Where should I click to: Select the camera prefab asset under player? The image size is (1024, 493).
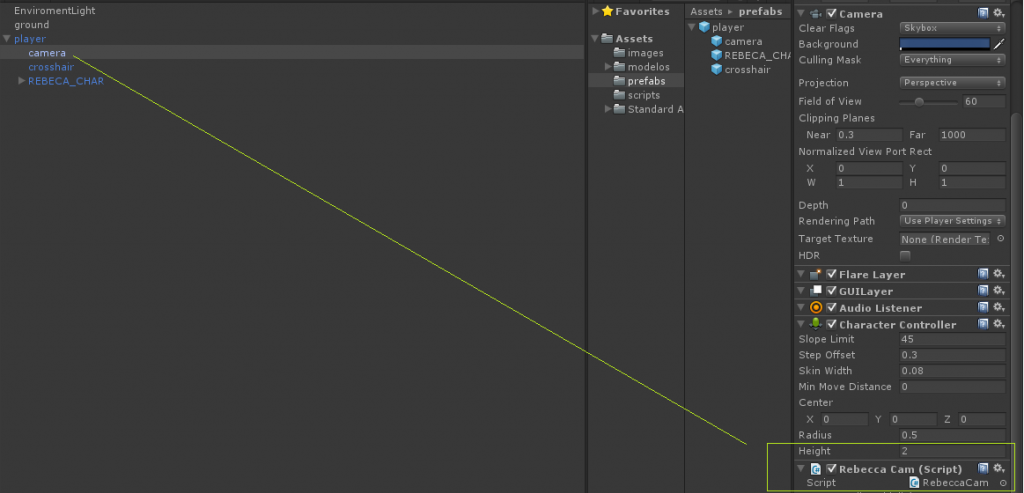743,42
